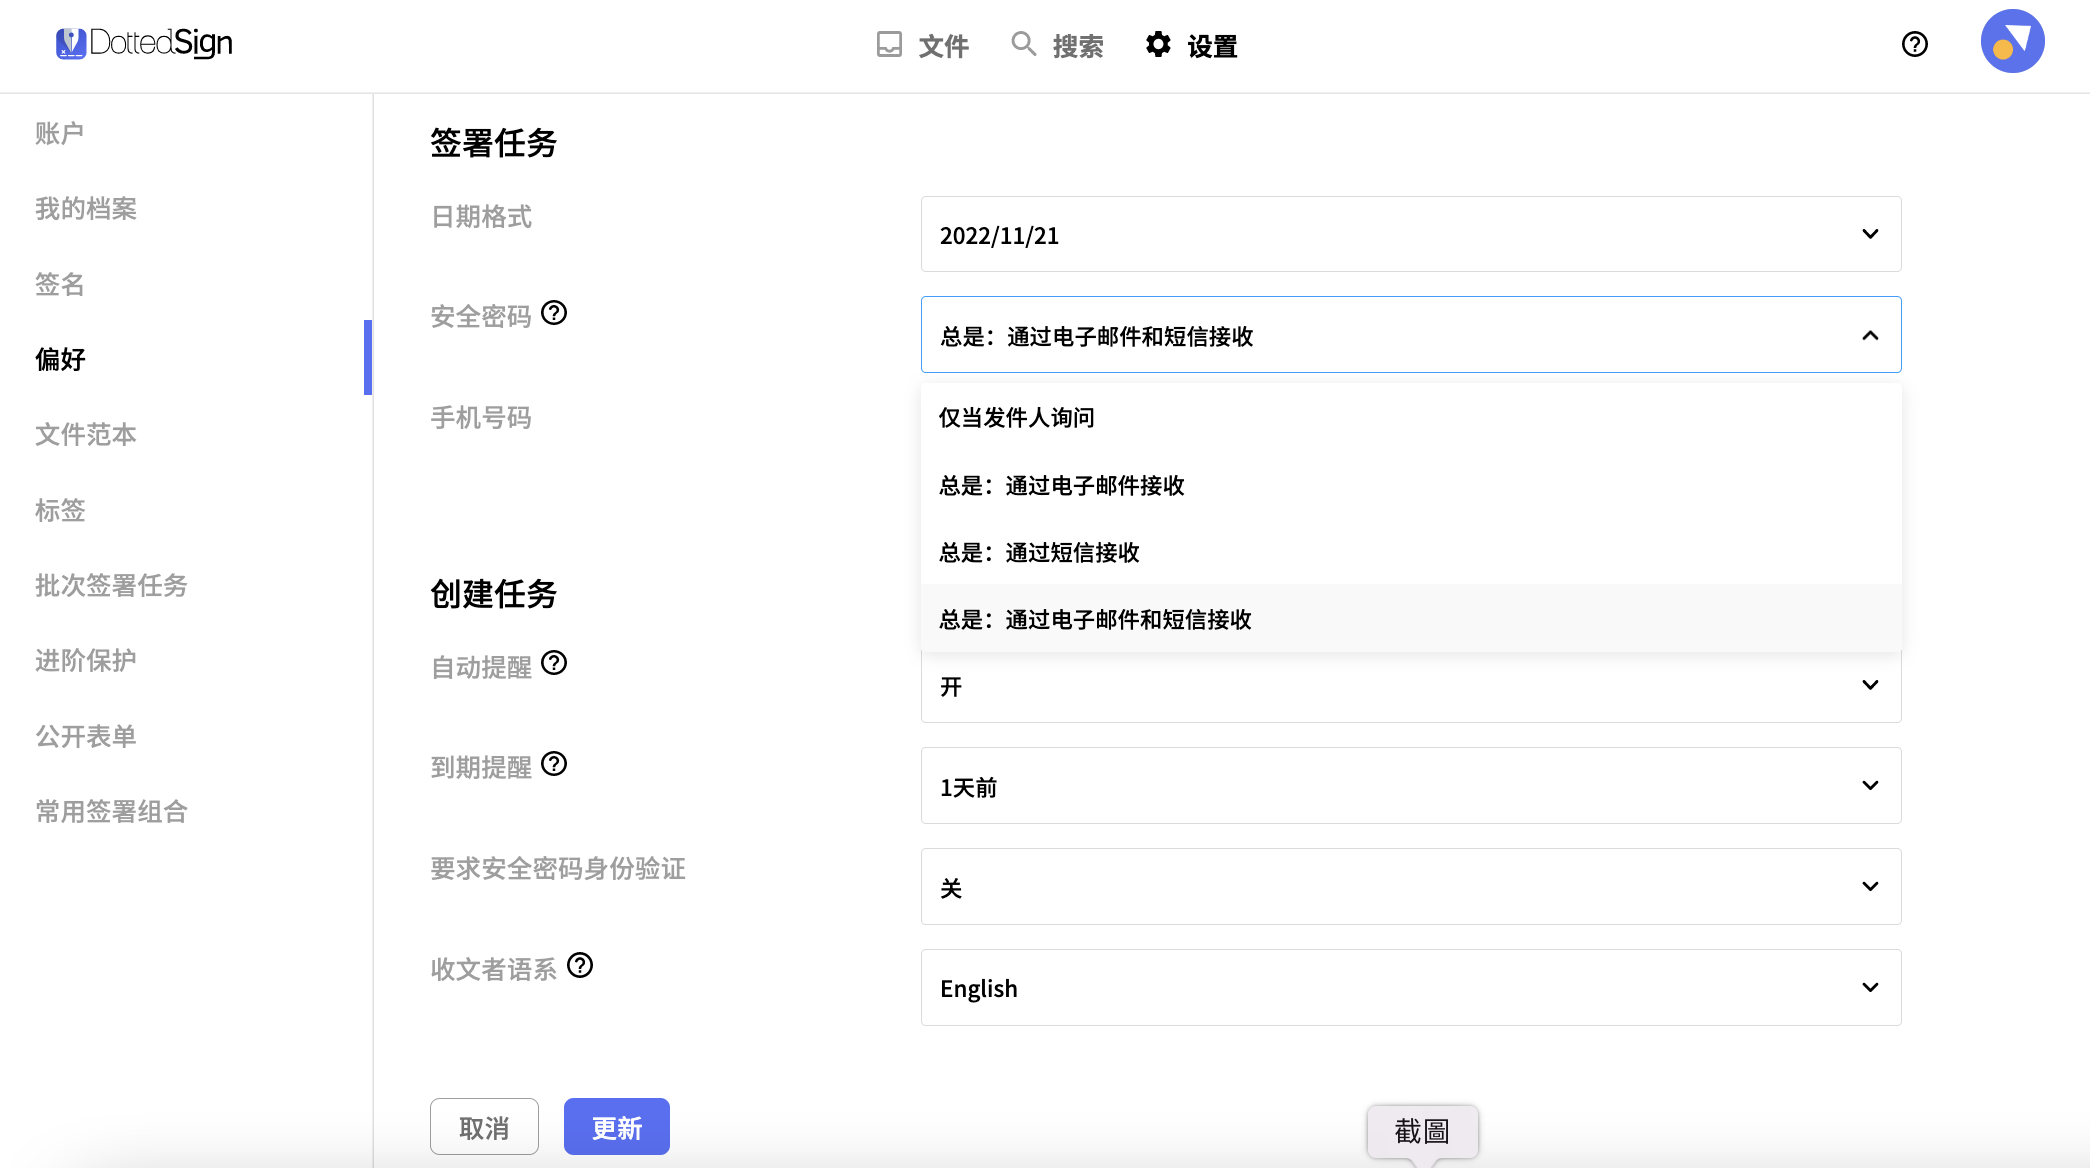Open 文件范本 in the sidebar
Viewport: 2090px width, 1168px height.
pyautogui.click(x=86, y=434)
